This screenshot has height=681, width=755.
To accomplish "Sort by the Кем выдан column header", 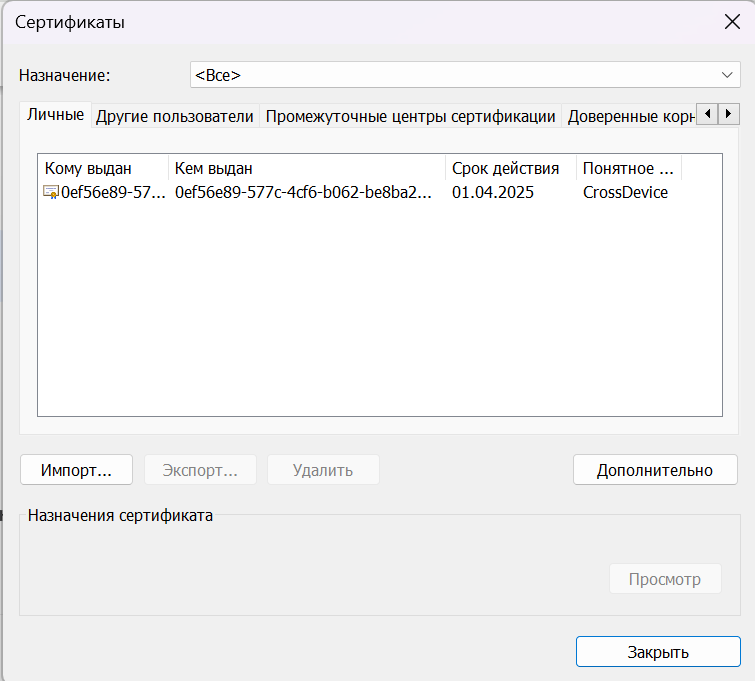I will (306, 168).
